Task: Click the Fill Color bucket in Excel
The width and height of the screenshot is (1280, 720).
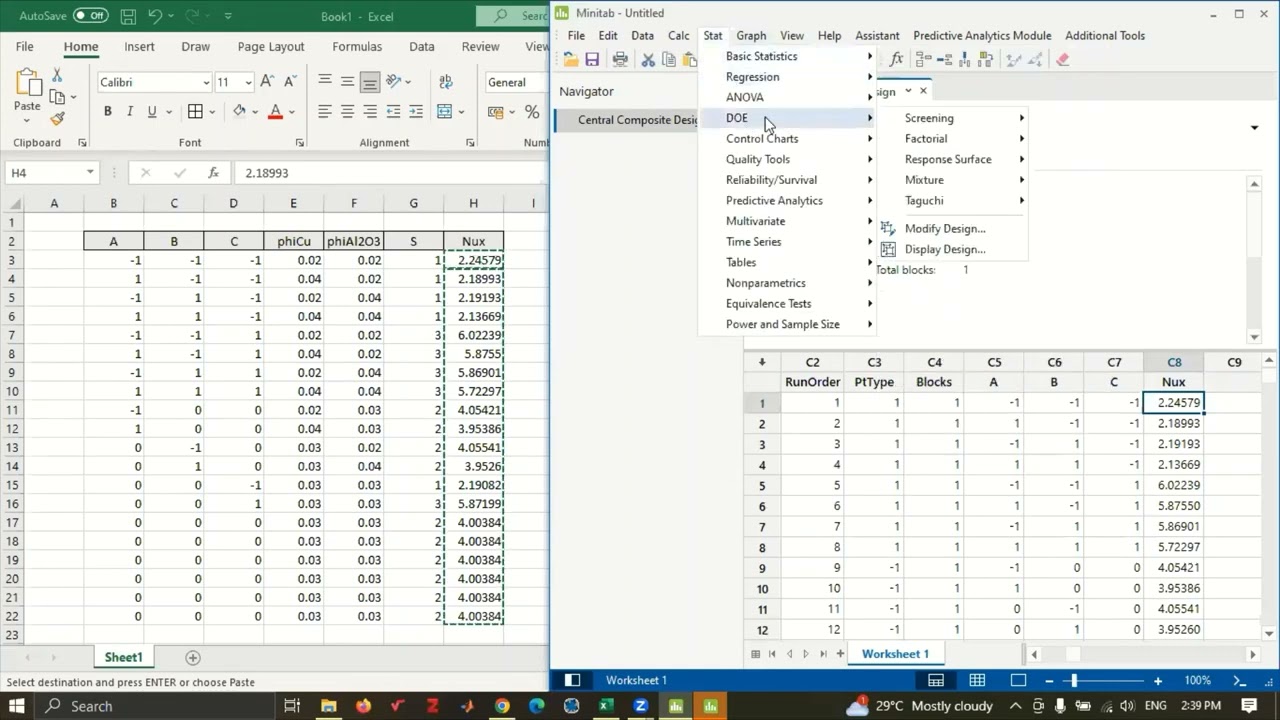Action: click(x=239, y=111)
